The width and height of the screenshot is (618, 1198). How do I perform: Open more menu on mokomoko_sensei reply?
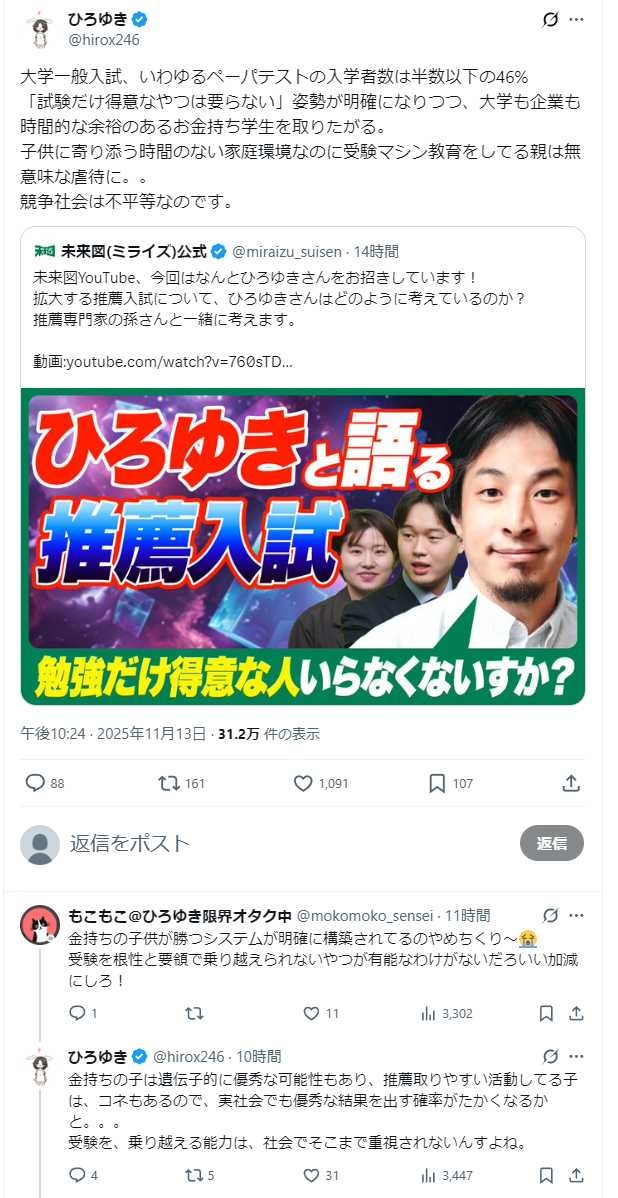[577, 915]
